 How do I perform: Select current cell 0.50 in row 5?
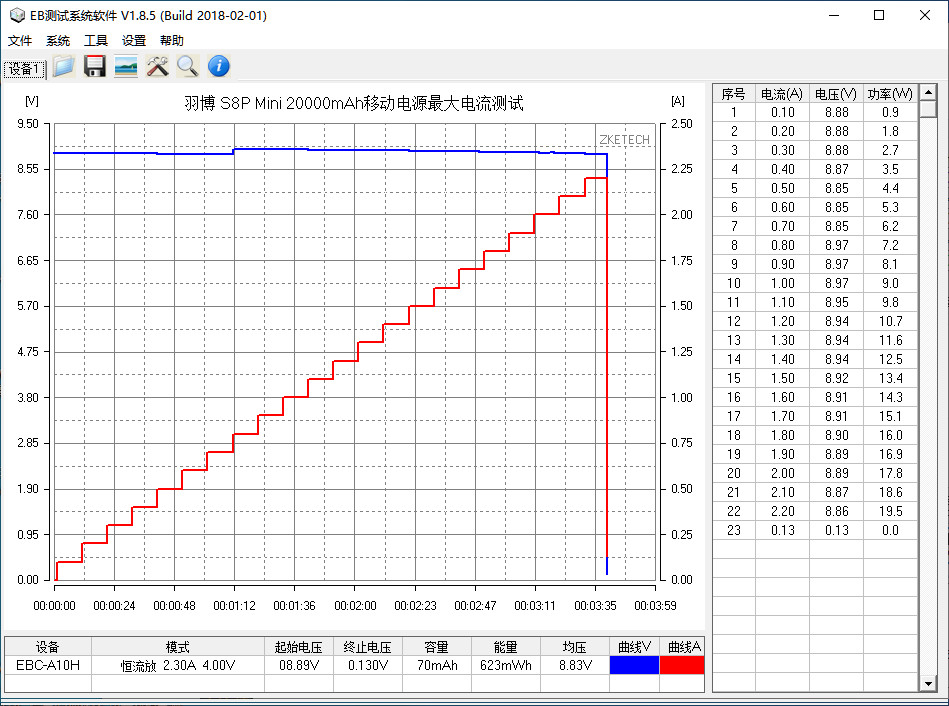pos(782,188)
